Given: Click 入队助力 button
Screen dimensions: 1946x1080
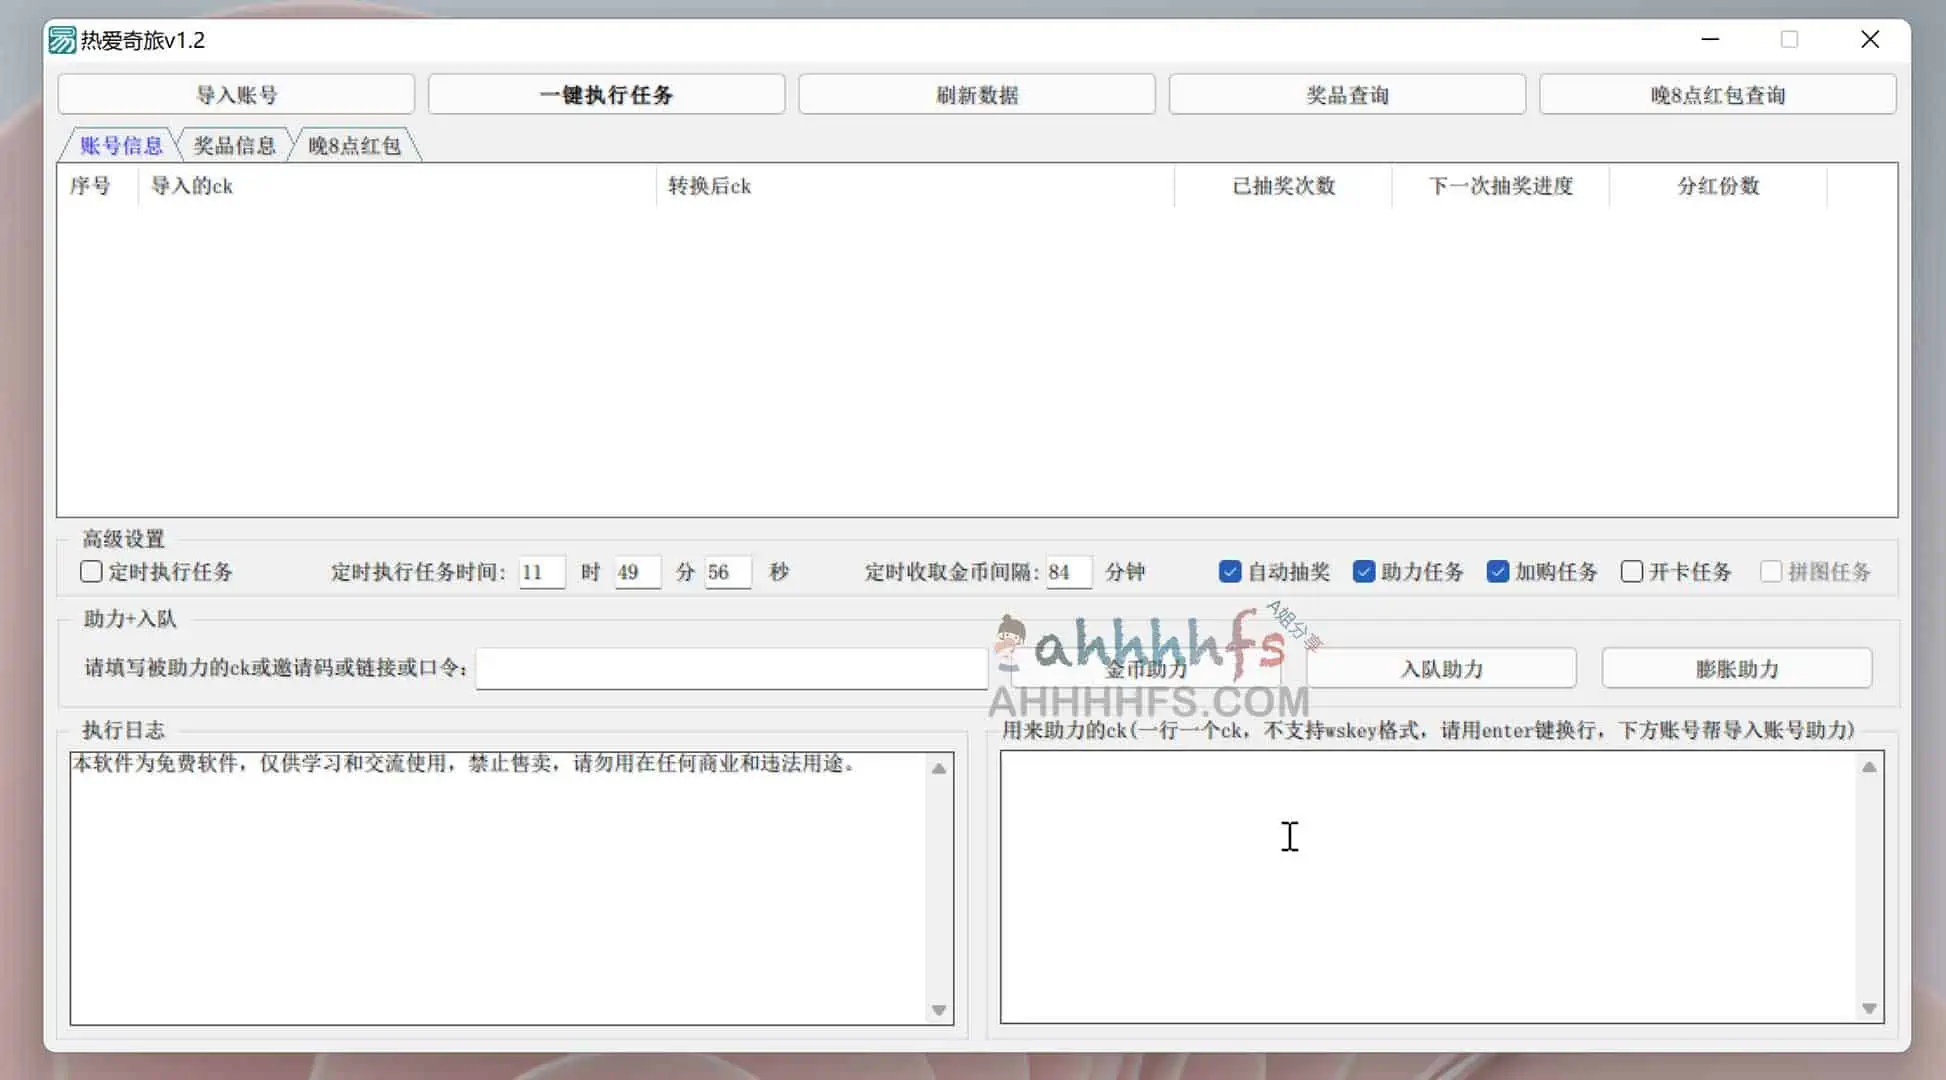Looking at the screenshot, I should 1441,668.
